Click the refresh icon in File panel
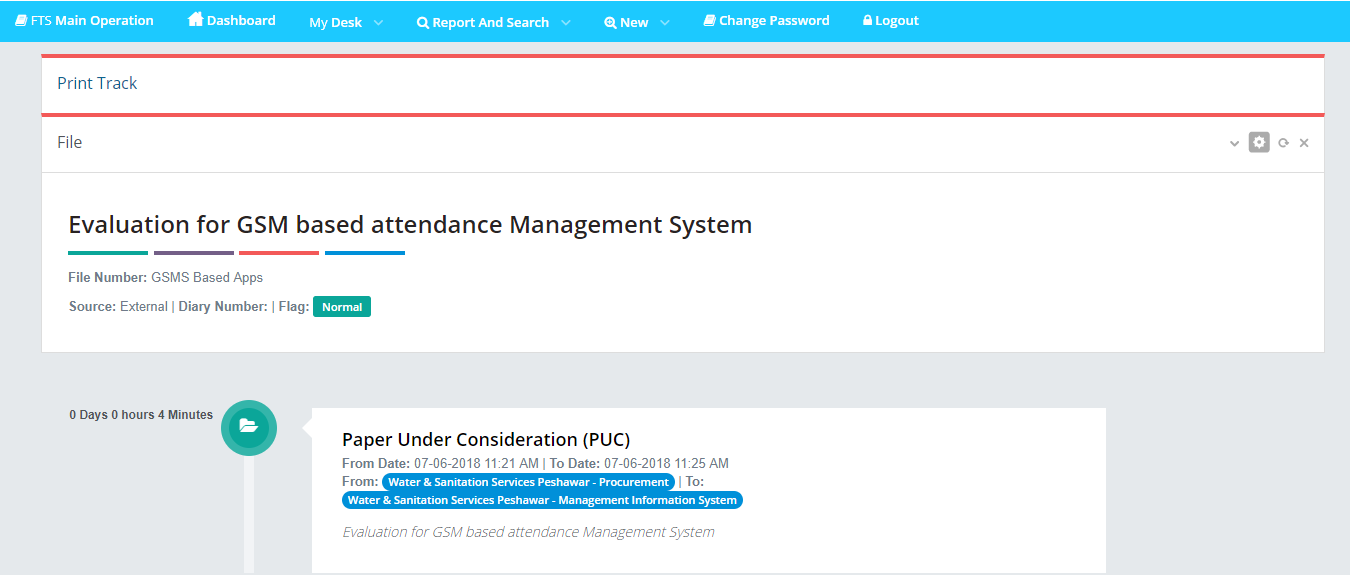 point(1283,143)
